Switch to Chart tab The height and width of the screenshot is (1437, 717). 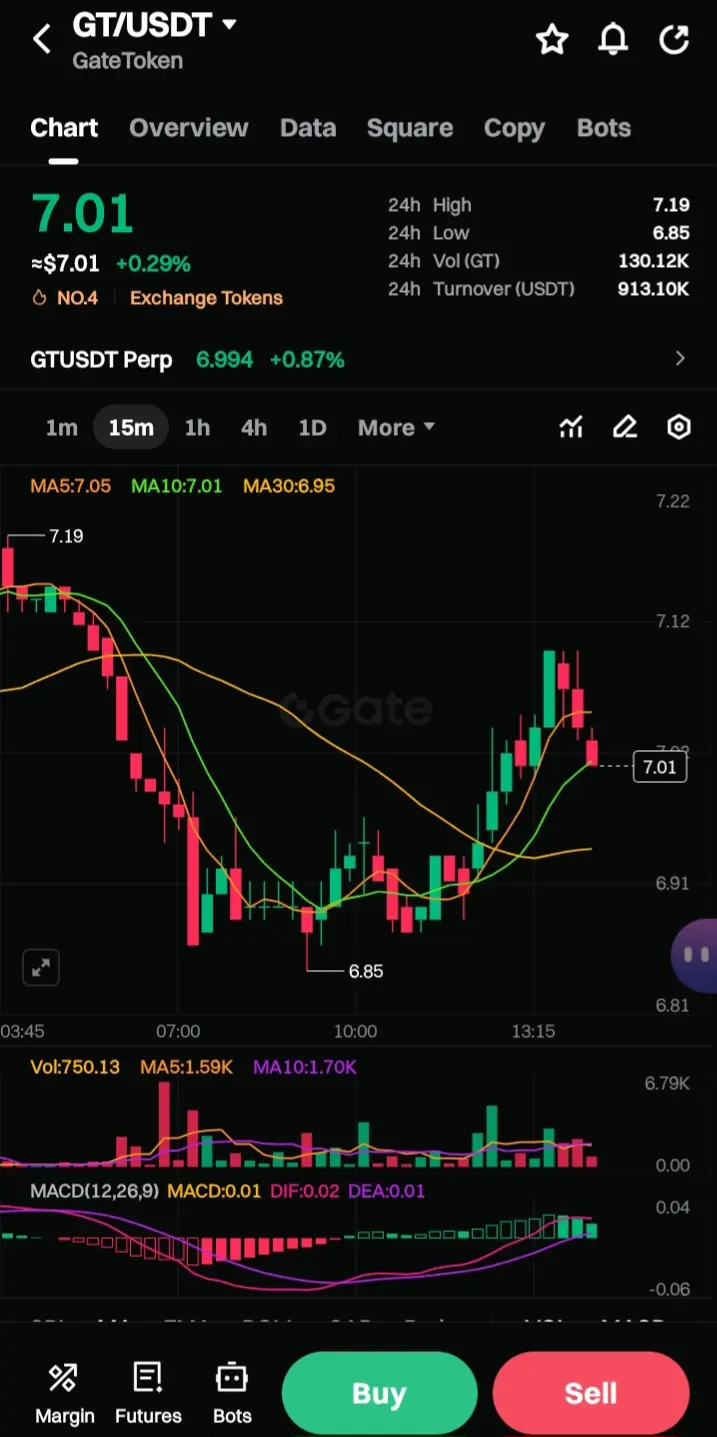64,128
